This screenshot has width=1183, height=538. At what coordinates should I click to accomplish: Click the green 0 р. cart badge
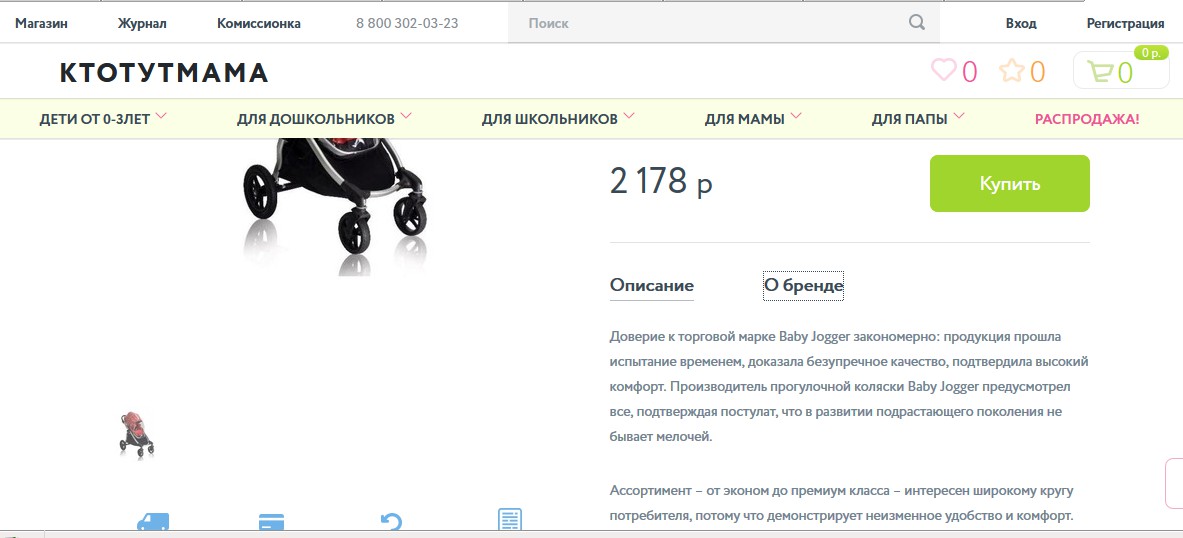point(1151,53)
